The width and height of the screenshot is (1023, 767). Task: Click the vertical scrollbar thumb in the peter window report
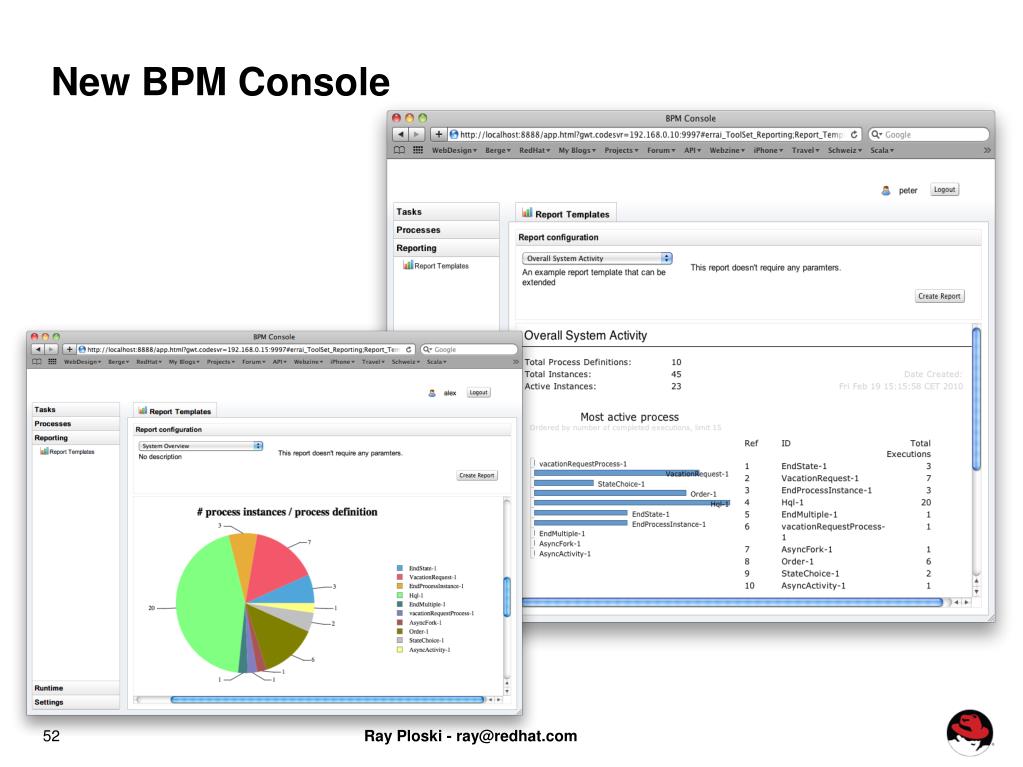click(976, 399)
